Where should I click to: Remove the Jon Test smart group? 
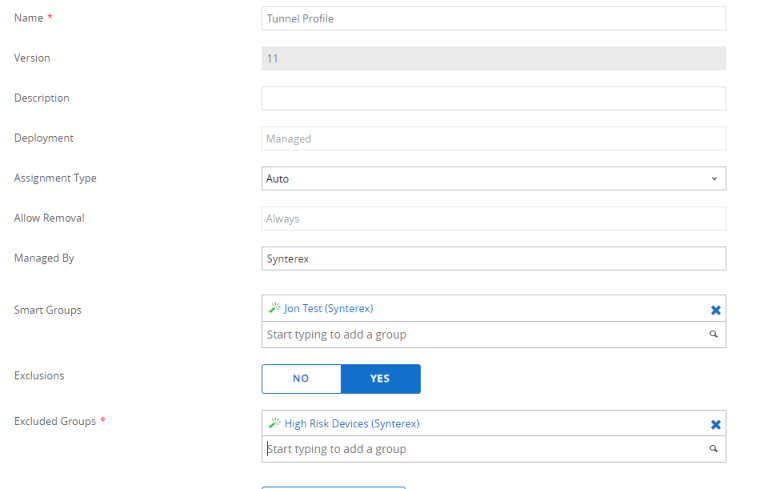click(715, 310)
